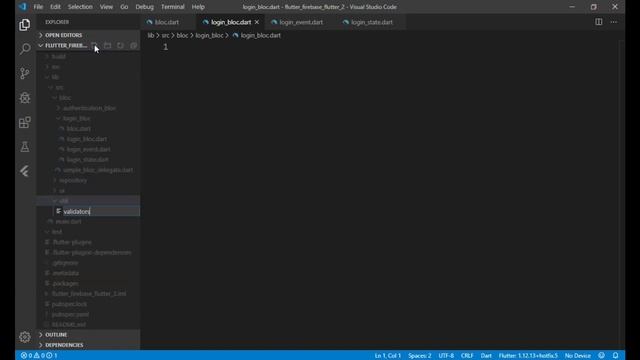Open the Search view in activity bar
This screenshot has width=640, height=360.
[24, 49]
